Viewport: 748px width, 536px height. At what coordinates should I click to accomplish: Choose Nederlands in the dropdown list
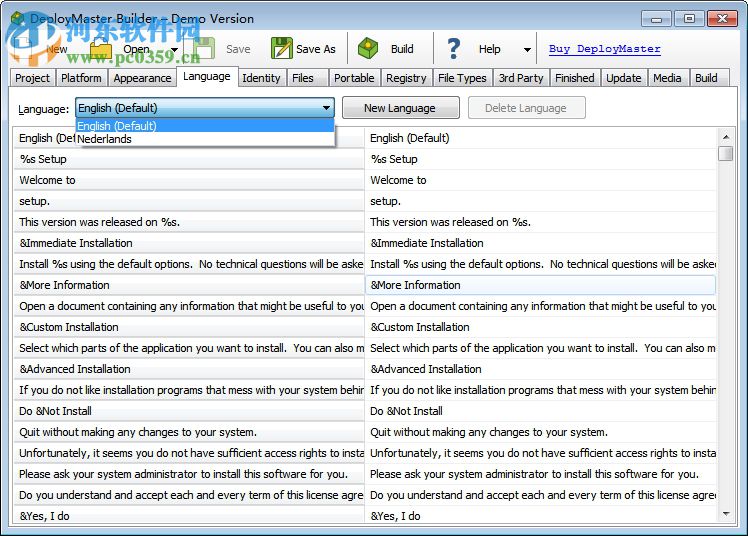click(205, 139)
